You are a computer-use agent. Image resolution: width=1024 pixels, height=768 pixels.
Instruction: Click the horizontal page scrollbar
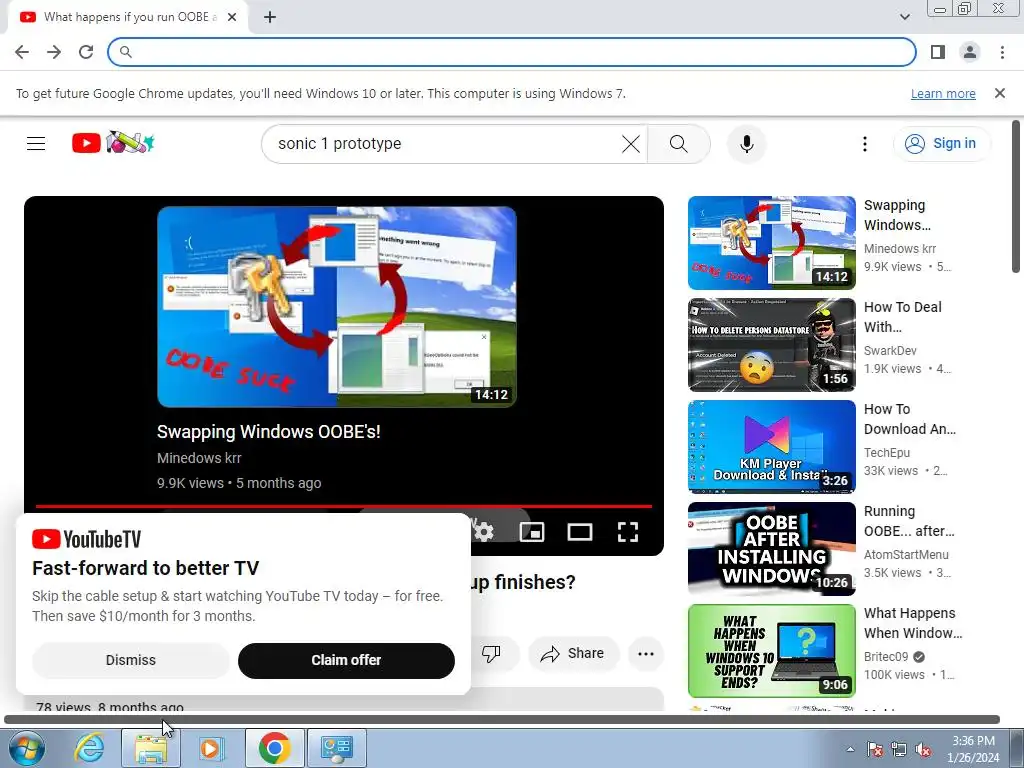click(x=502, y=720)
